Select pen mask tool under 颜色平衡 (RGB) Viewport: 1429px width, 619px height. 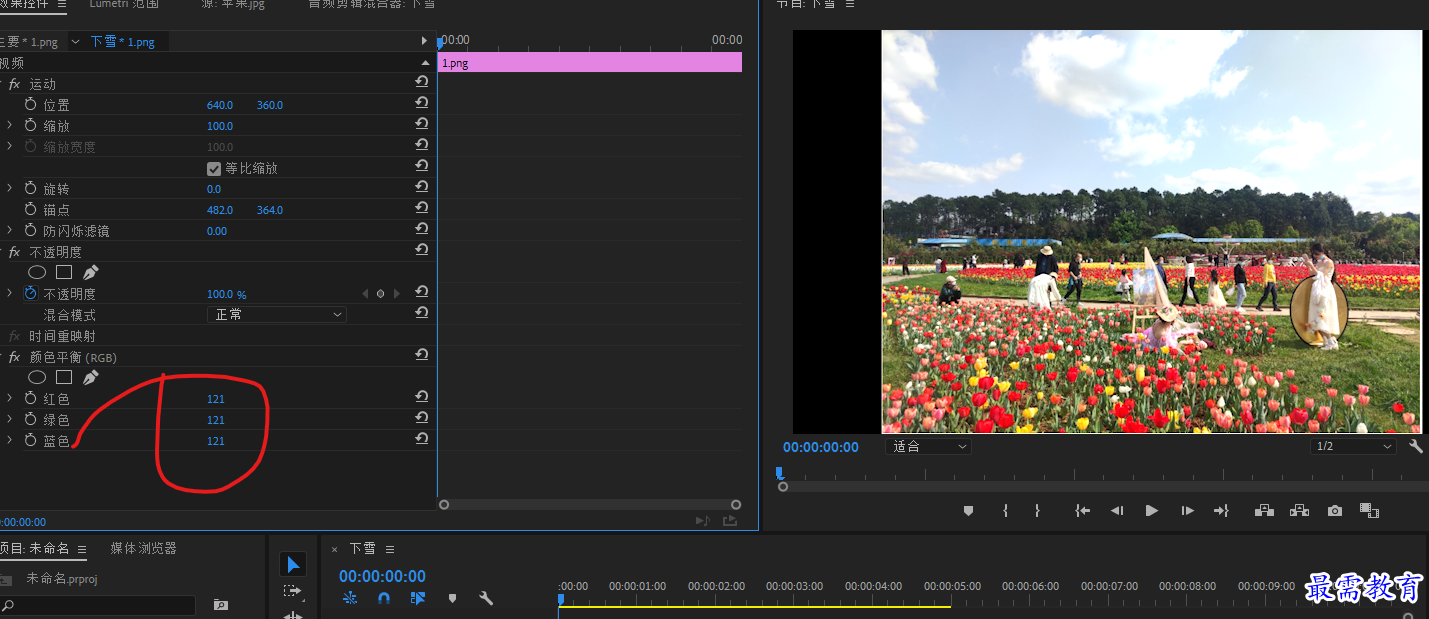pyautogui.click(x=91, y=377)
